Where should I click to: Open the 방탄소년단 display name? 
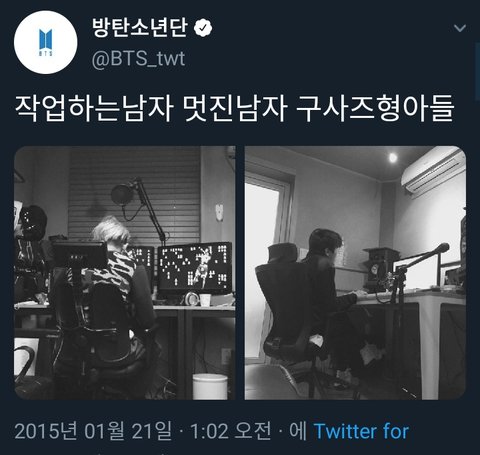tap(140, 28)
